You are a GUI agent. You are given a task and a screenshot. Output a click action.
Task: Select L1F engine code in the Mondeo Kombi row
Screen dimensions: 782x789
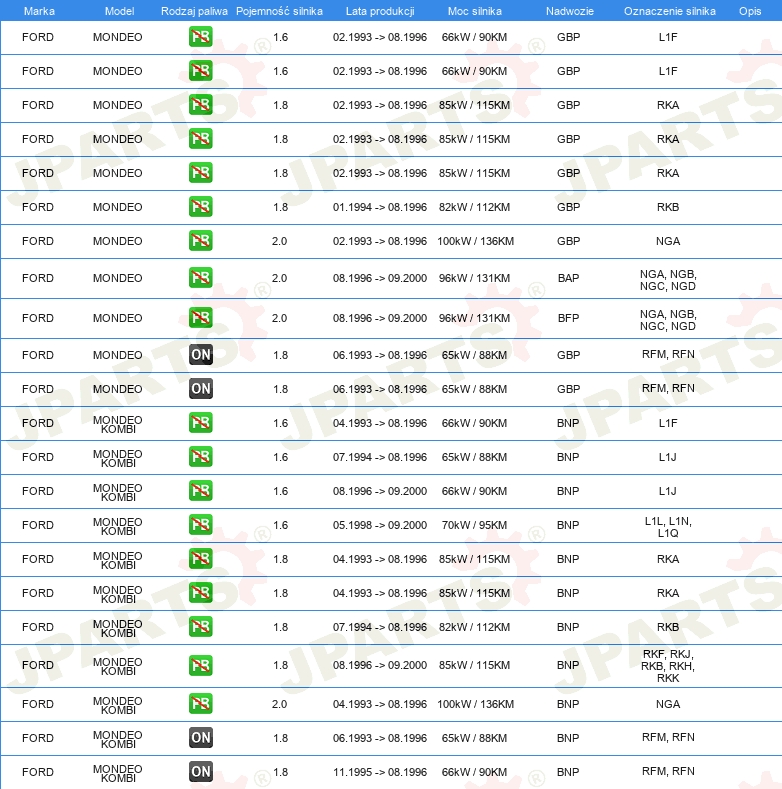point(668,423)
